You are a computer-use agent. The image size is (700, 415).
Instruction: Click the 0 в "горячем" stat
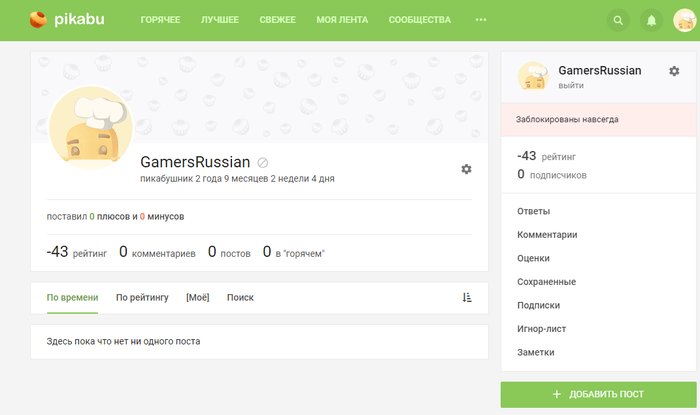click(x=294, y=252)
